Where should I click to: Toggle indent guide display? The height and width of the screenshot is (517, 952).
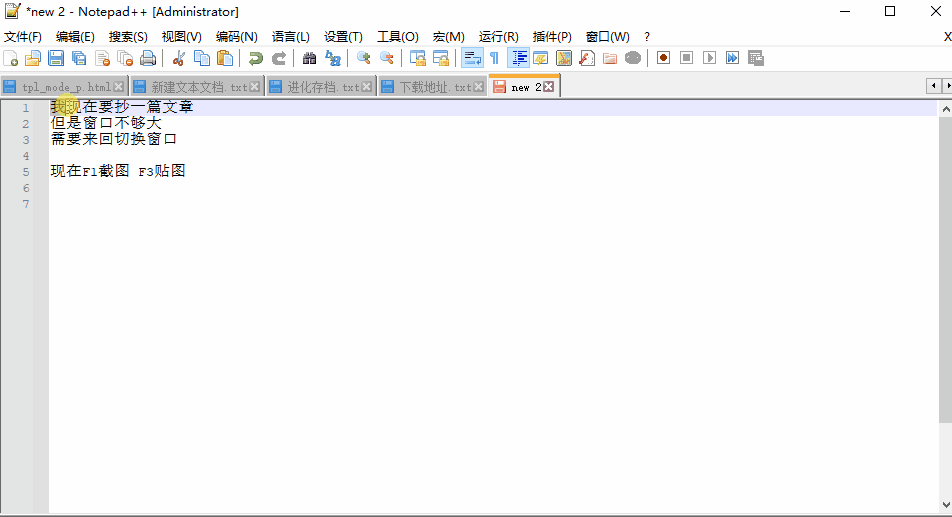point(518,58)
